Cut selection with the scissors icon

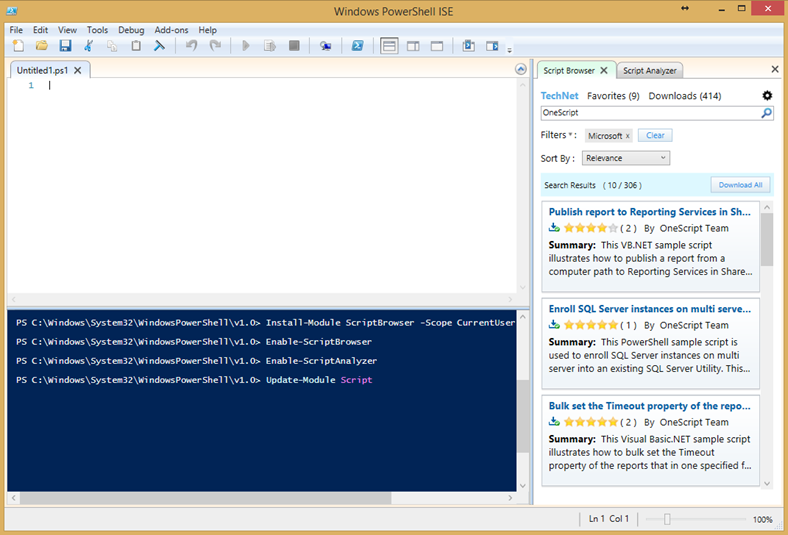point(88,46)
